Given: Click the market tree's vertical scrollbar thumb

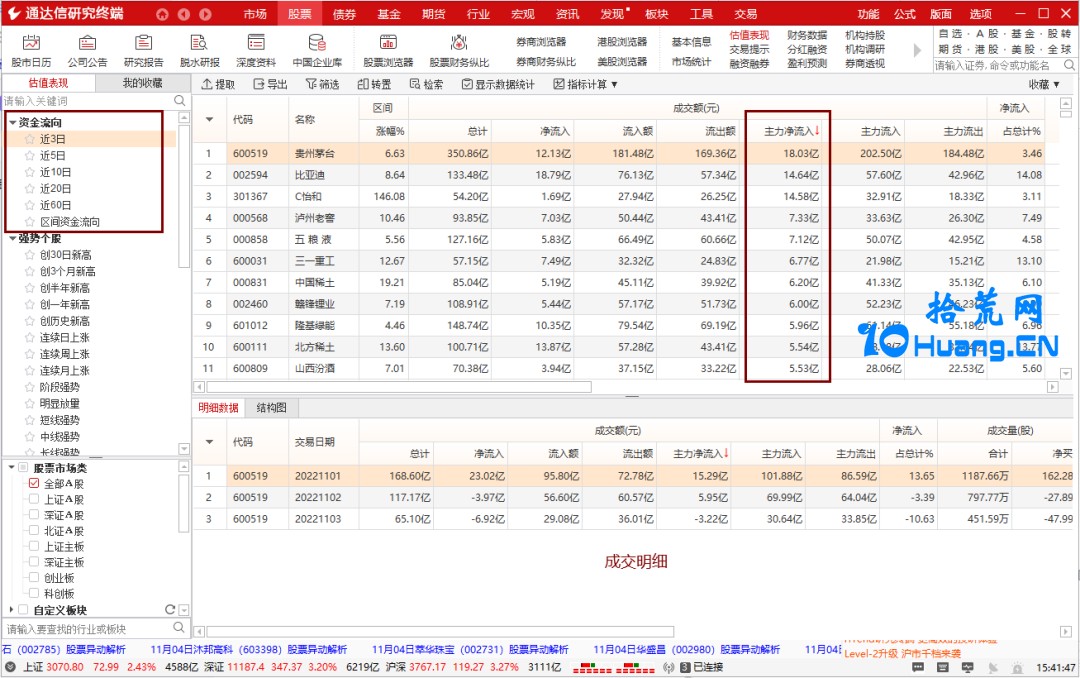Looking at the screenshot, I should (184, 503).
